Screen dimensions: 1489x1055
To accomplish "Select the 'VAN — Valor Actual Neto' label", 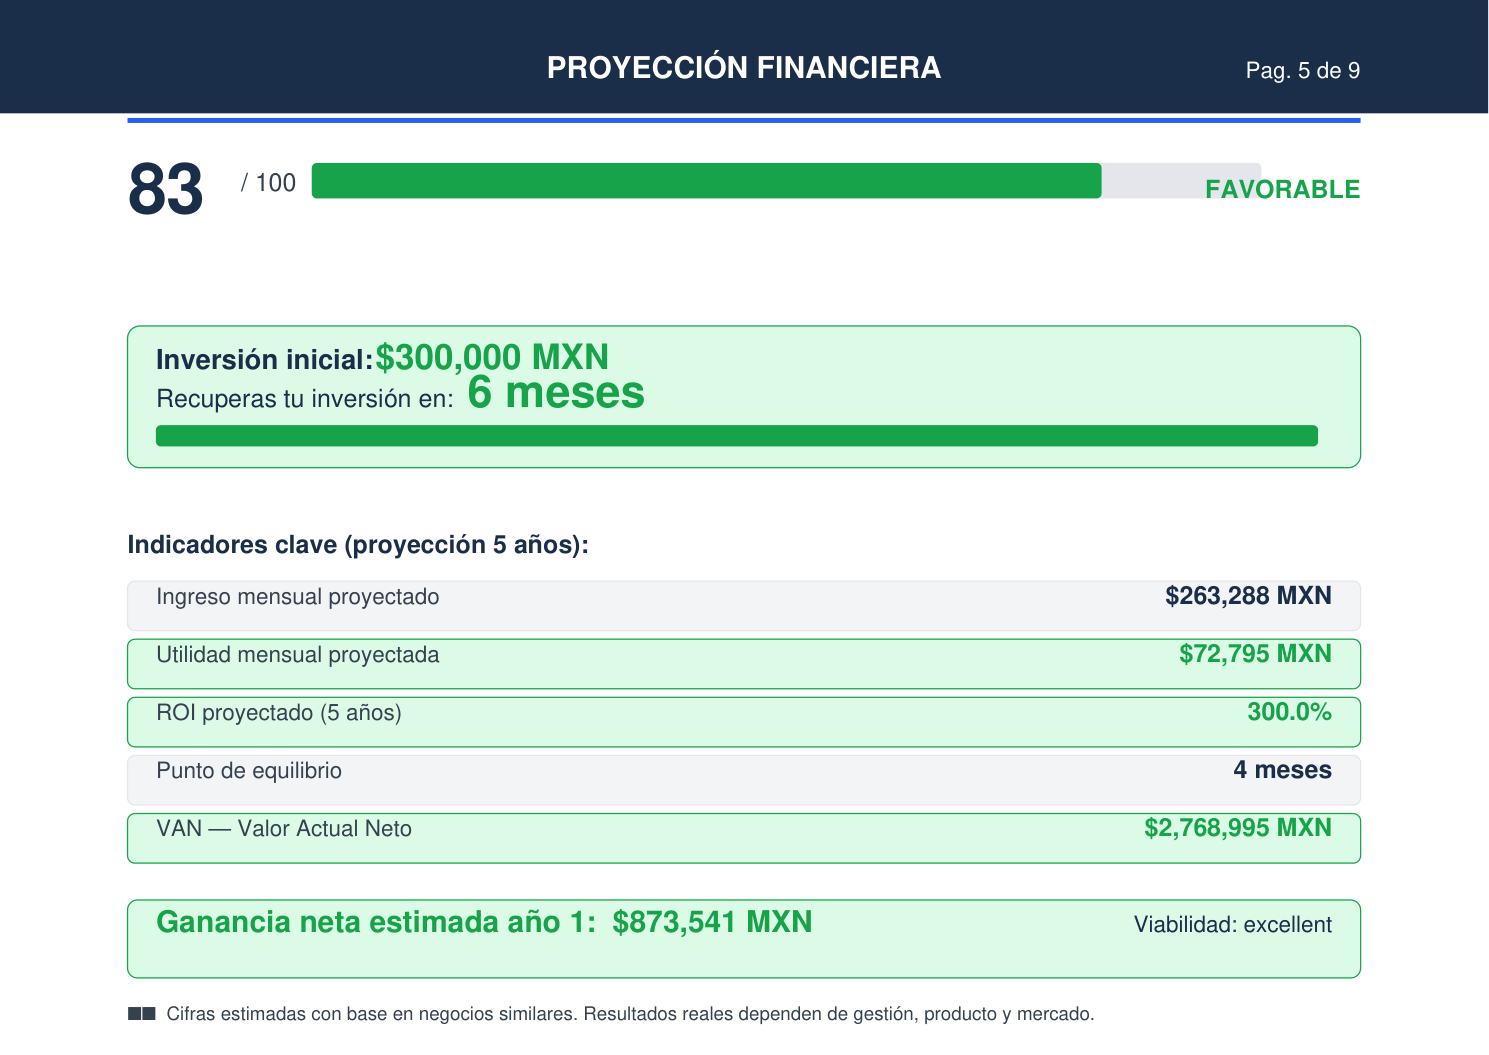I will [x=284, y=829].
